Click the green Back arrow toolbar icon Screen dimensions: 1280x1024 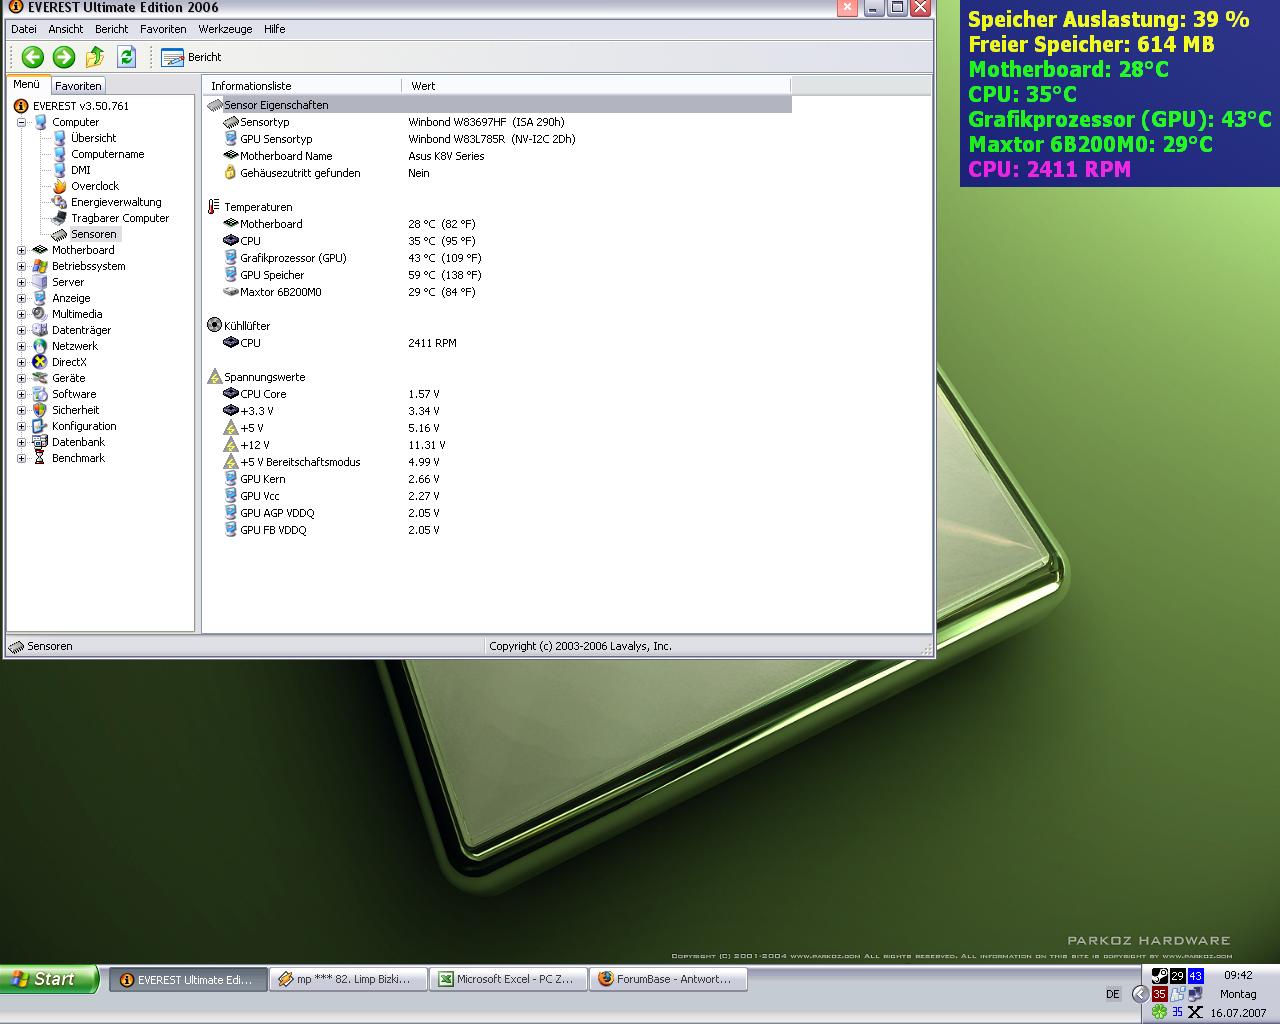[32, 57]
